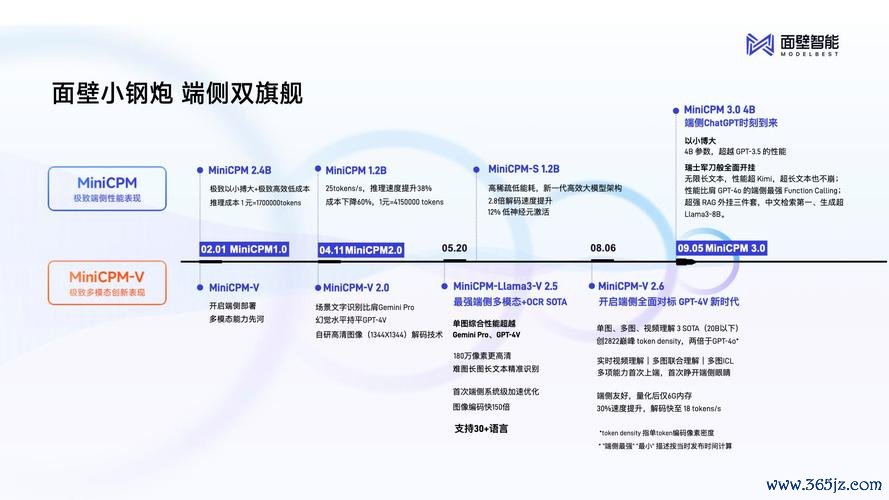Click the 05.20 timeline date
The height and width of the screenshot is (500, 889).
[455, 248]
